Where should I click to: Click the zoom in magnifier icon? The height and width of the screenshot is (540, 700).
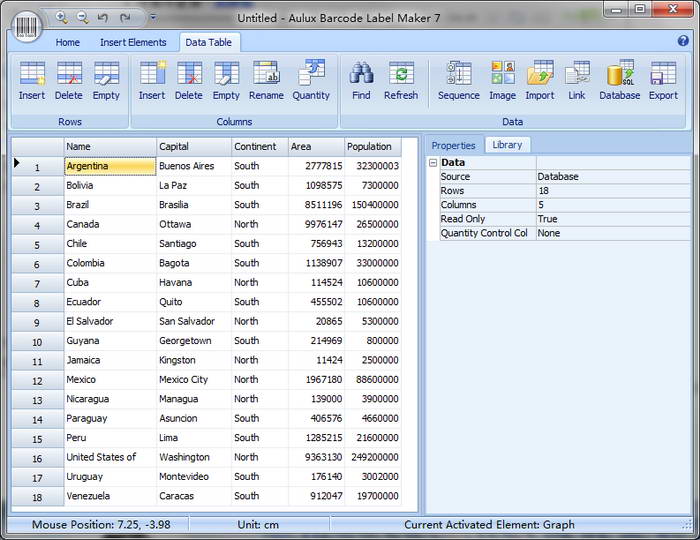(62, 18)
